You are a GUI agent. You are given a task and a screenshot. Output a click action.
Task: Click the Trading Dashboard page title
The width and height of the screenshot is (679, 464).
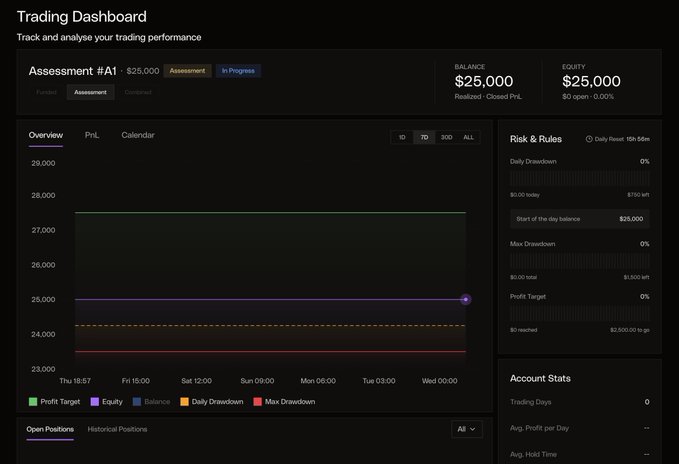pyautogui.click(x=81, y=16)
